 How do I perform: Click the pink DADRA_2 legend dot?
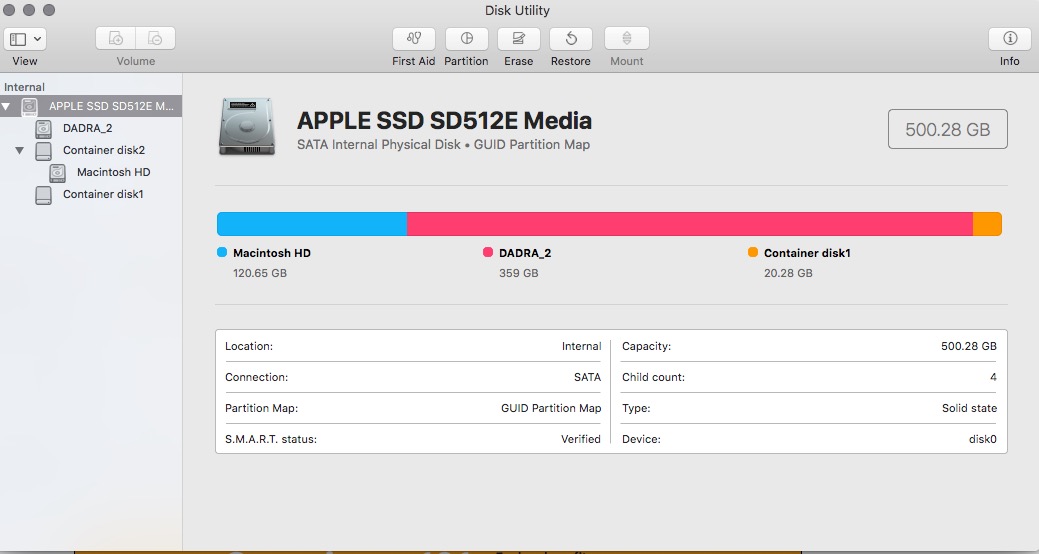pos(488,252)
